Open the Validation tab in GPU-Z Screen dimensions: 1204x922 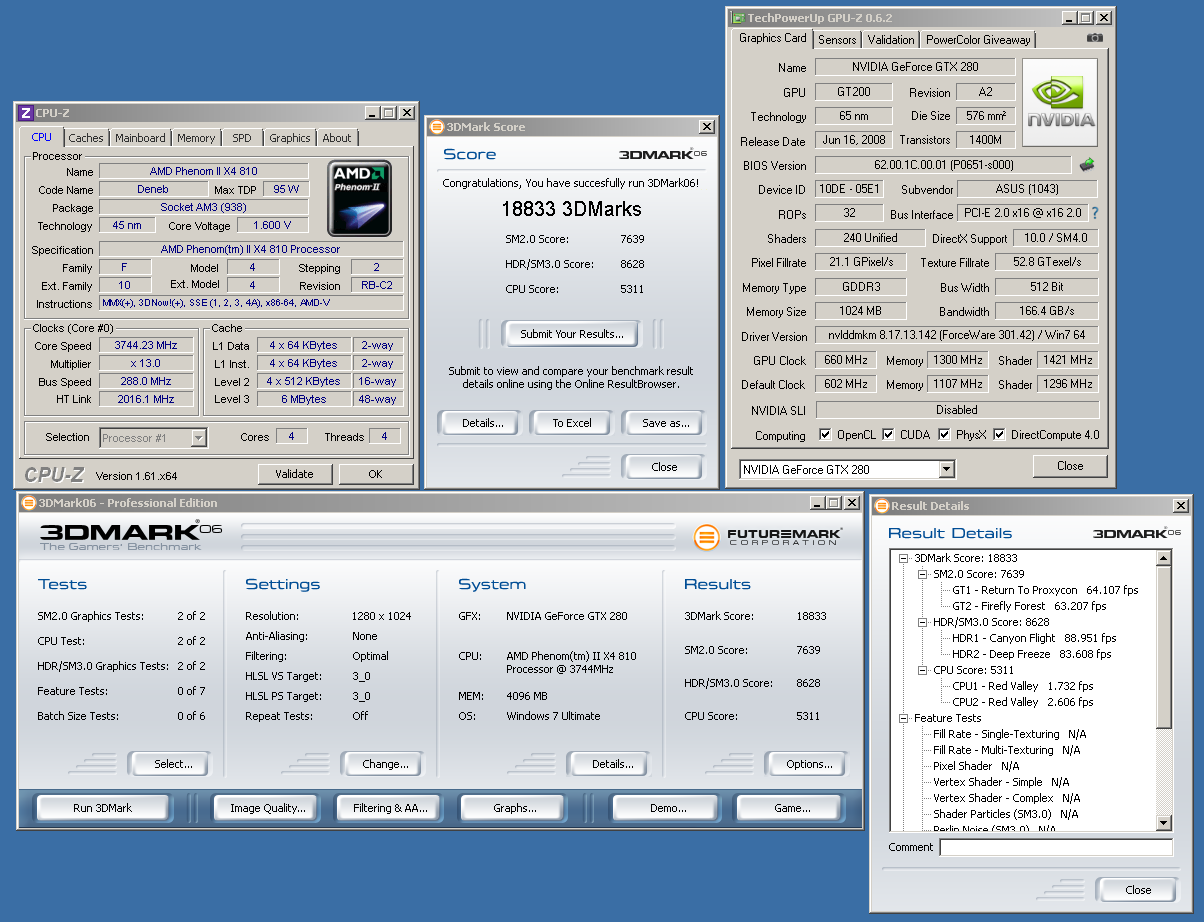[x=891, y=40]
